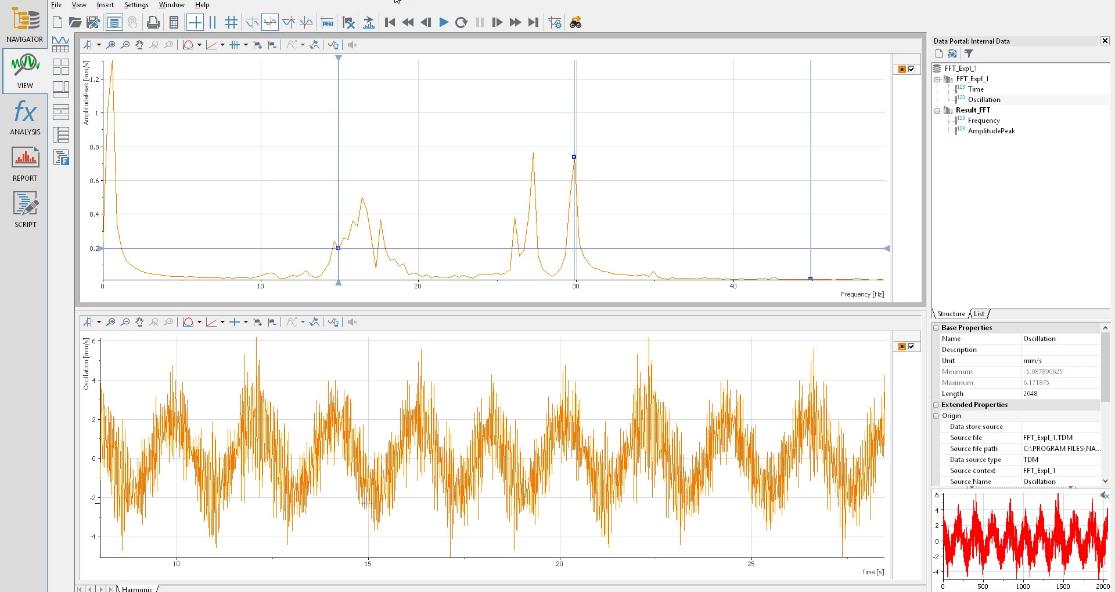Click the filter icon in Data Portal

968,53
